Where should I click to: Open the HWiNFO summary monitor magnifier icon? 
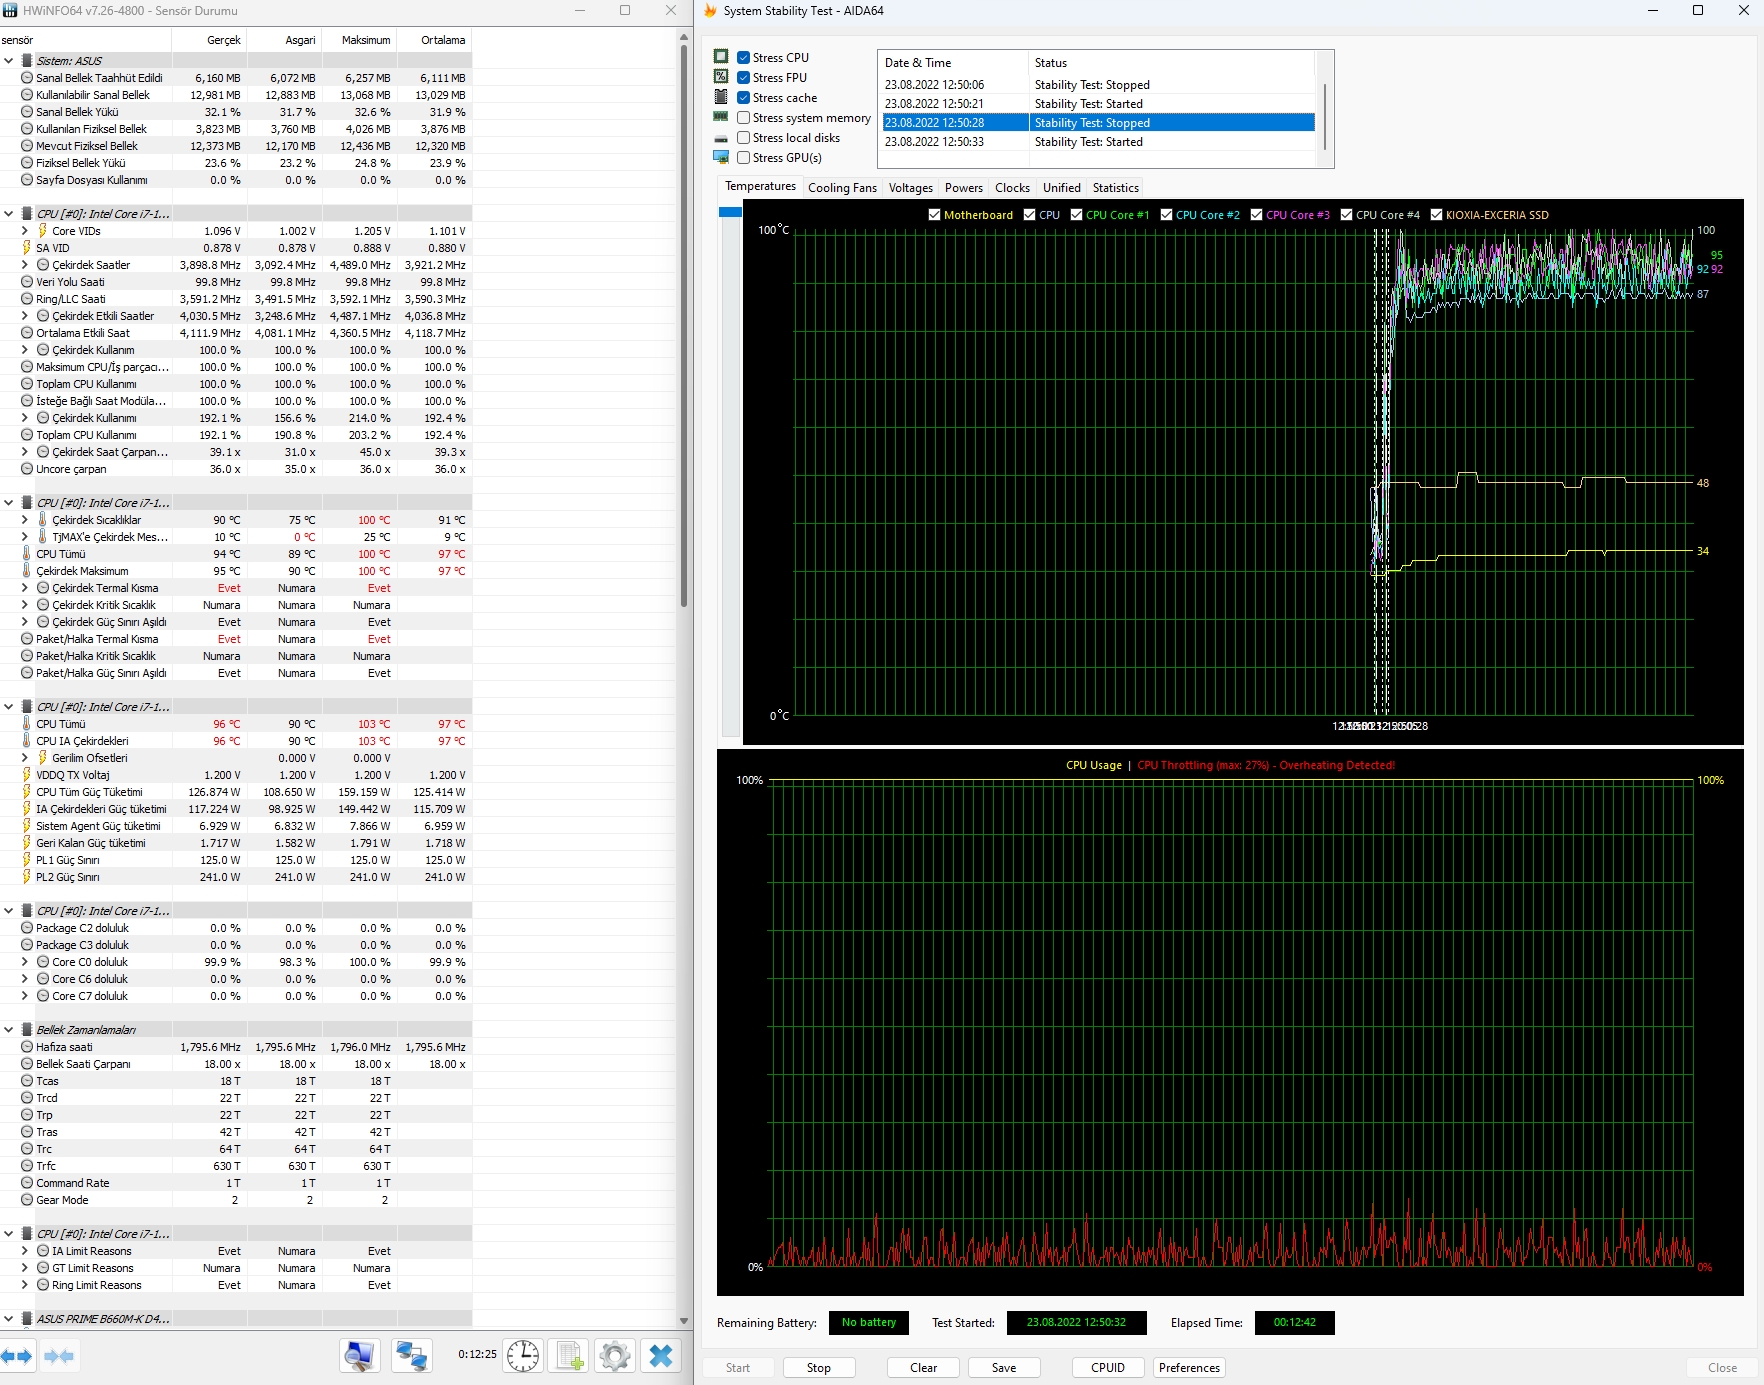pos(359,1356)
